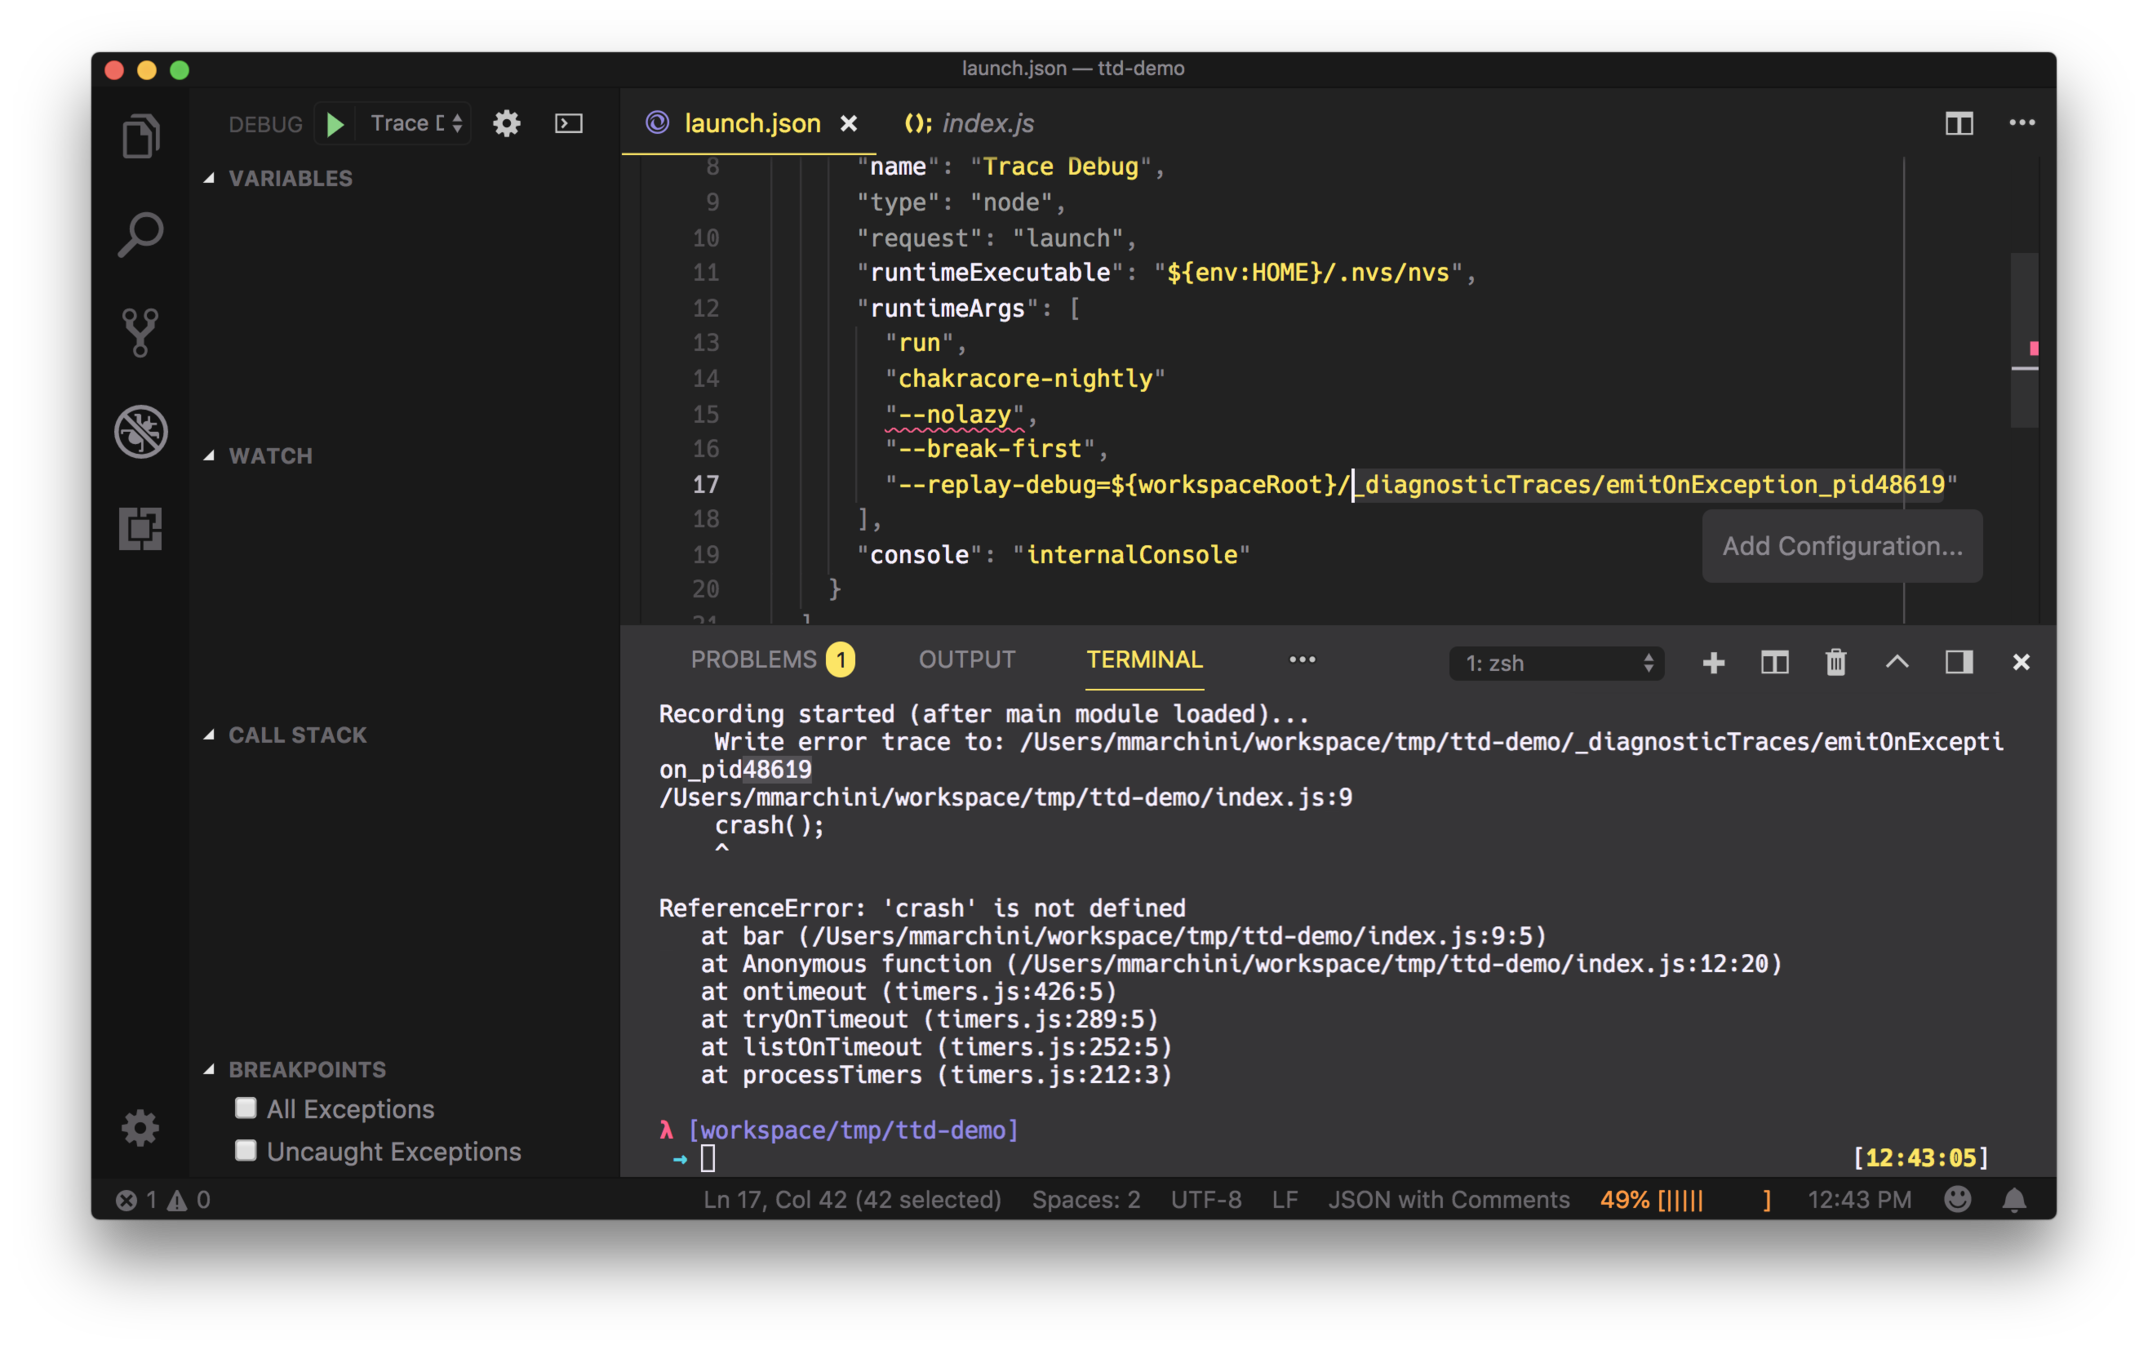Kill terminal with trash icon
Viewport: 2148px width, 1350px height.
(1835, 662)
